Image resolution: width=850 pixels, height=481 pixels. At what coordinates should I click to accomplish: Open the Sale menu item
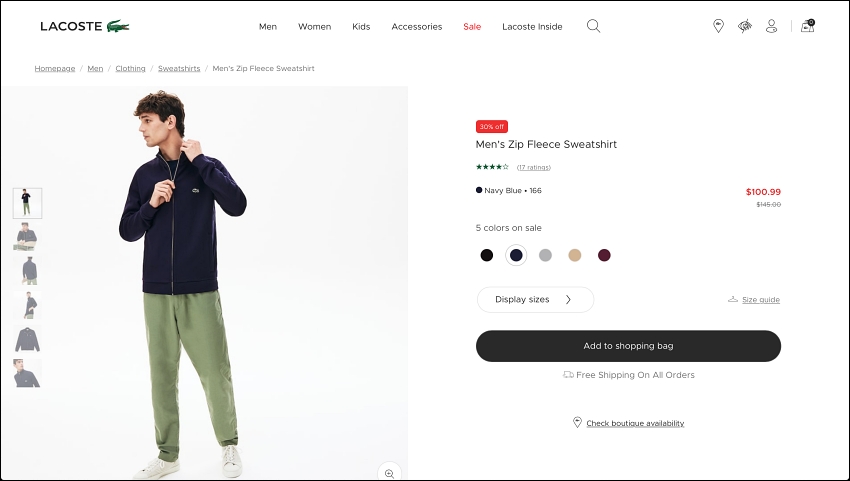tap(472, 27)
